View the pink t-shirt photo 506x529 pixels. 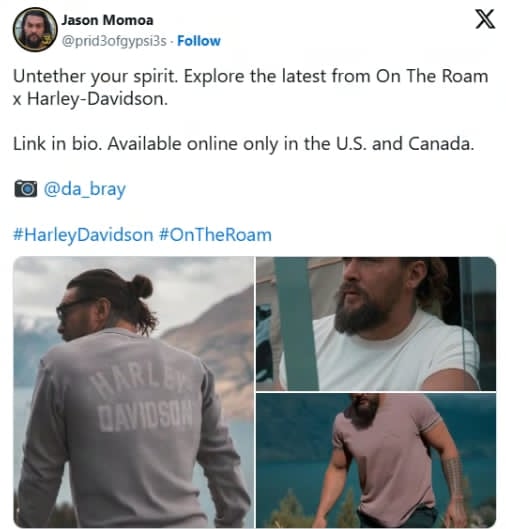376,460
